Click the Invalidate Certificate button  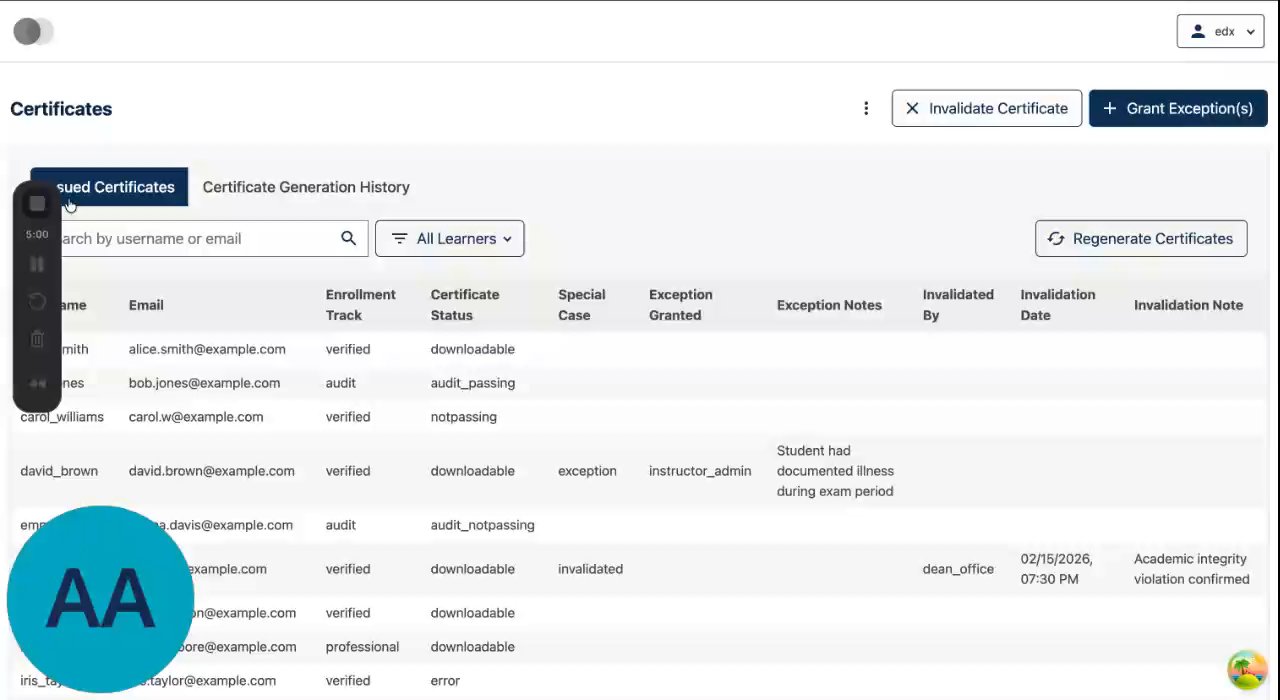tap(986, 108)
